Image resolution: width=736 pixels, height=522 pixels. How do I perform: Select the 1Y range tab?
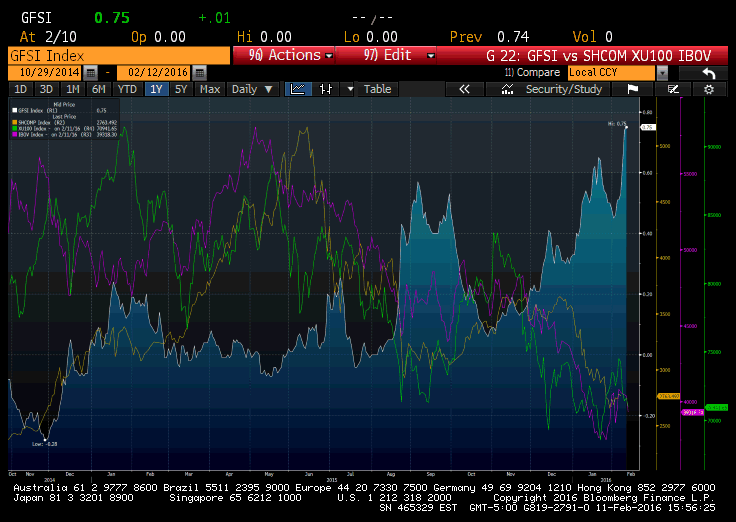[x=156, y=89]
